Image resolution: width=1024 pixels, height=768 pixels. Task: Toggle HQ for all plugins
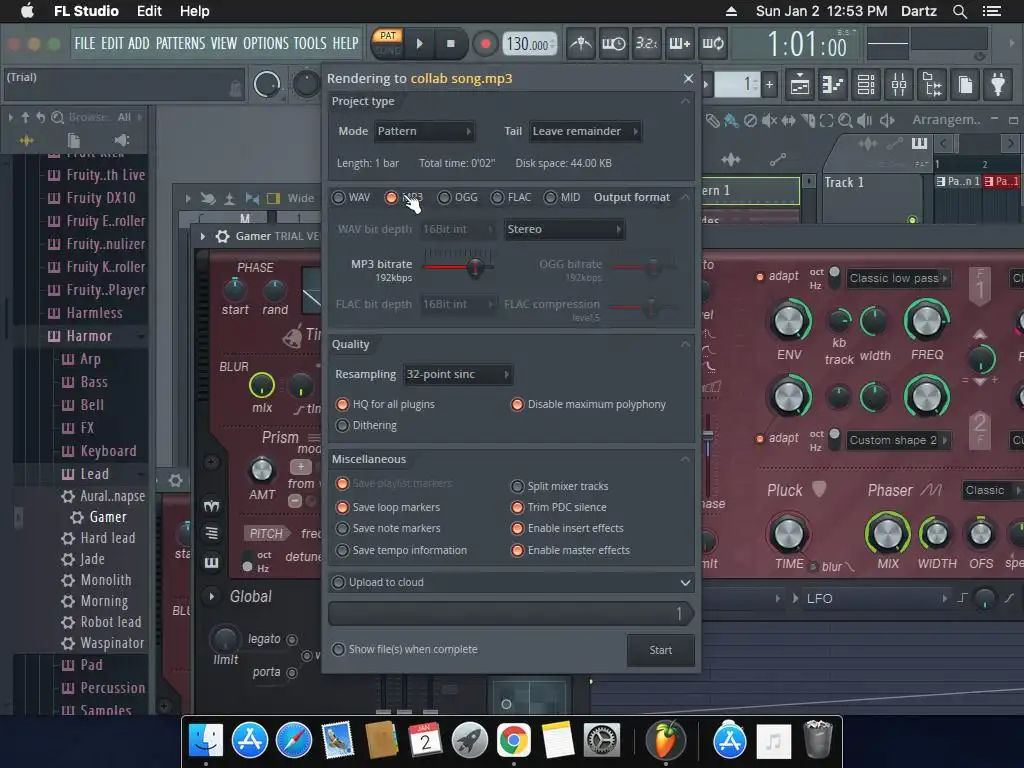(x=342, y=404)
